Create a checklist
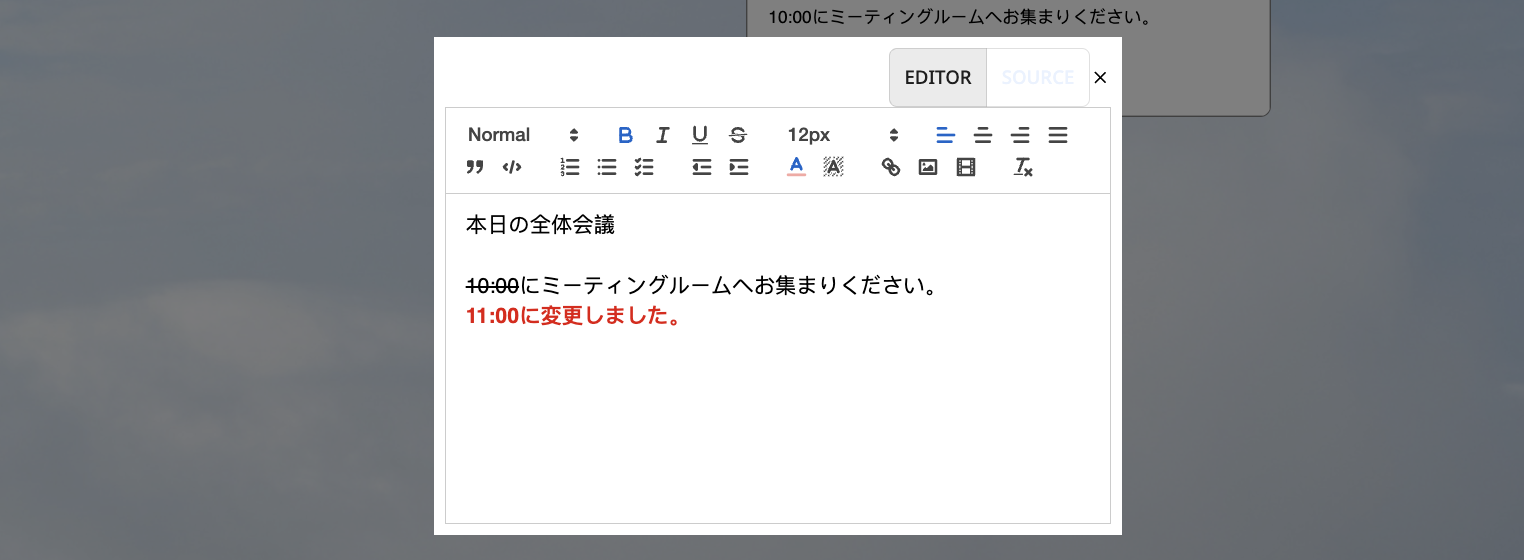 (x=644, y=167)
